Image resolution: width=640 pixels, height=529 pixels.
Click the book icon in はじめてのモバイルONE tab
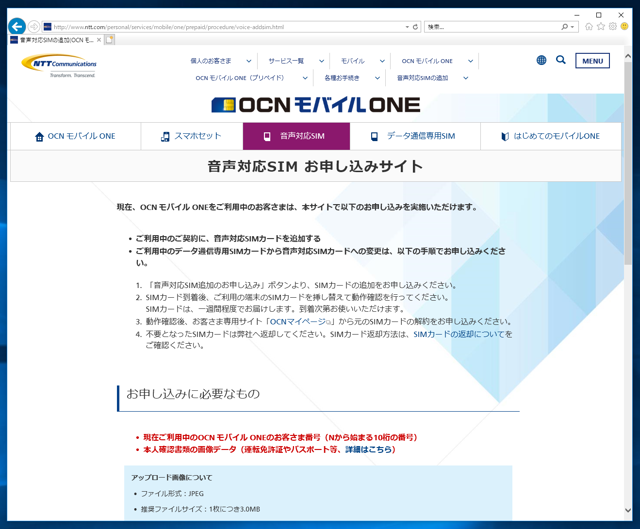pos(505,136)
